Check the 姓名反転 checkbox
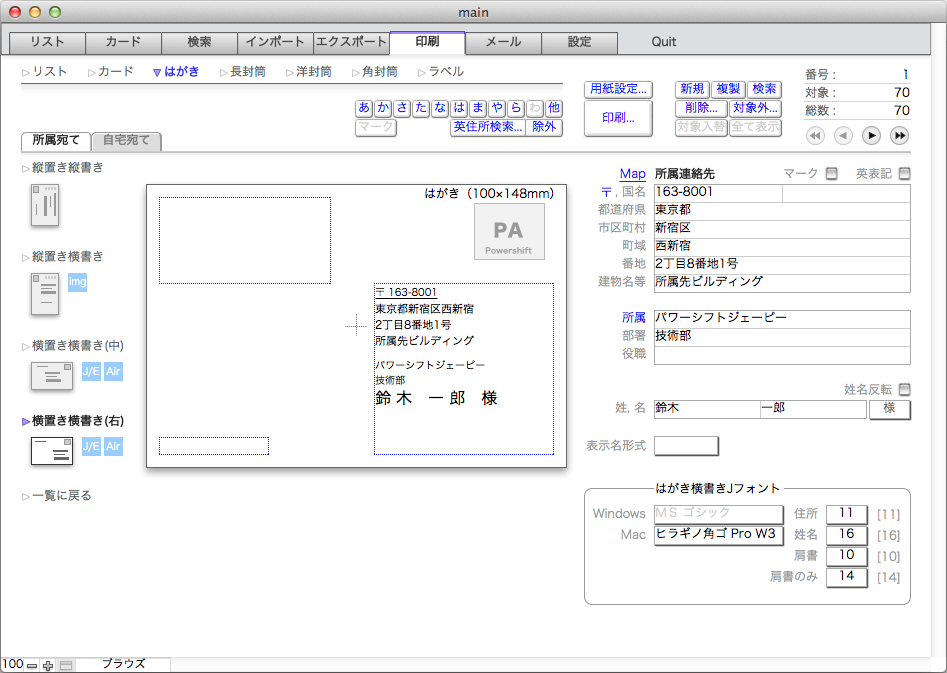Screen dimensions: 947x673 point(904,390)
